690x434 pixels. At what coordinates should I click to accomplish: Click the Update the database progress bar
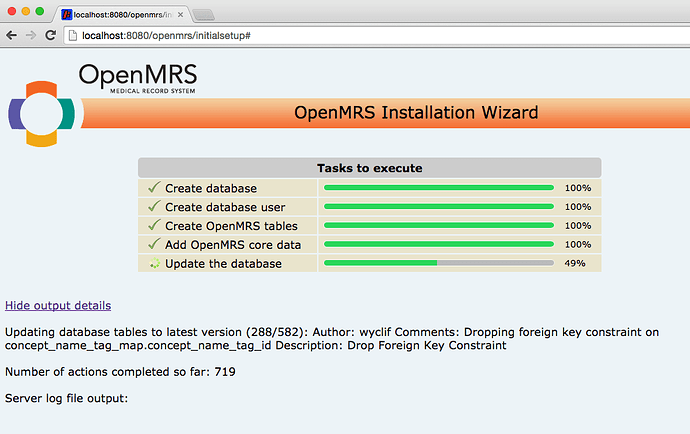(x=439, y=263)
